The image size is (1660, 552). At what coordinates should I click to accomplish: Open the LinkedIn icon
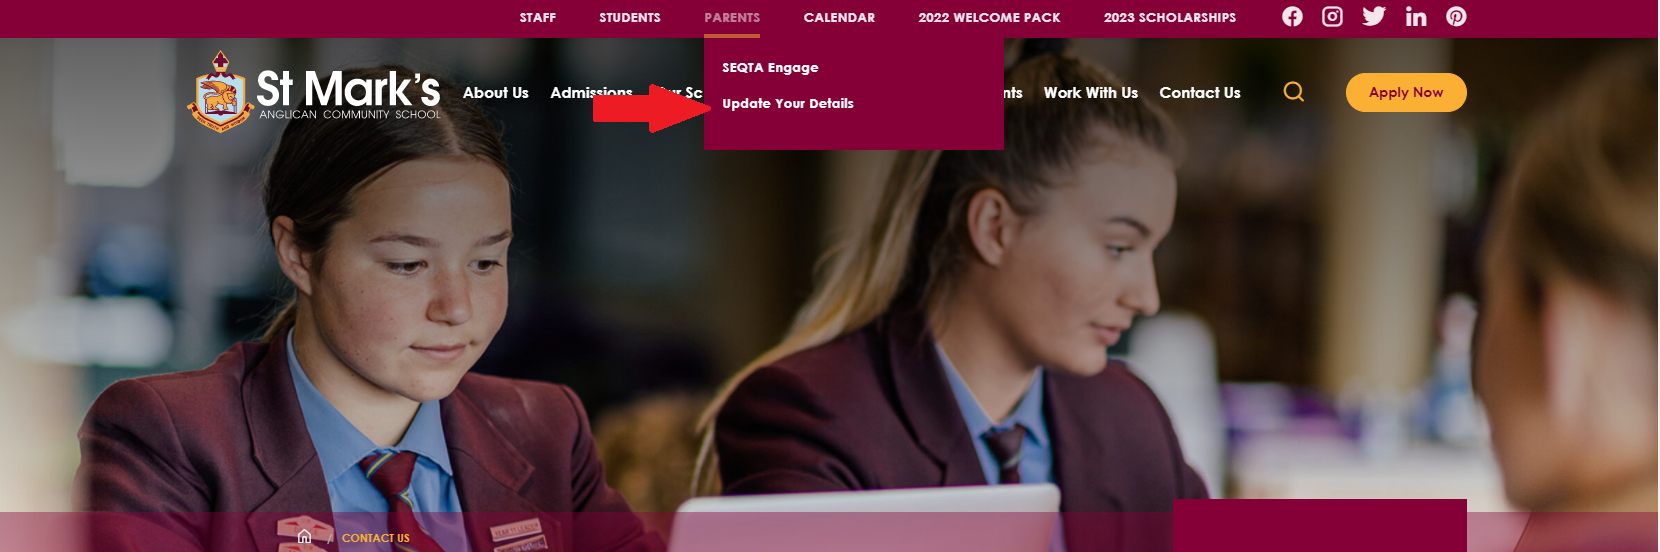click(1416, 16)
